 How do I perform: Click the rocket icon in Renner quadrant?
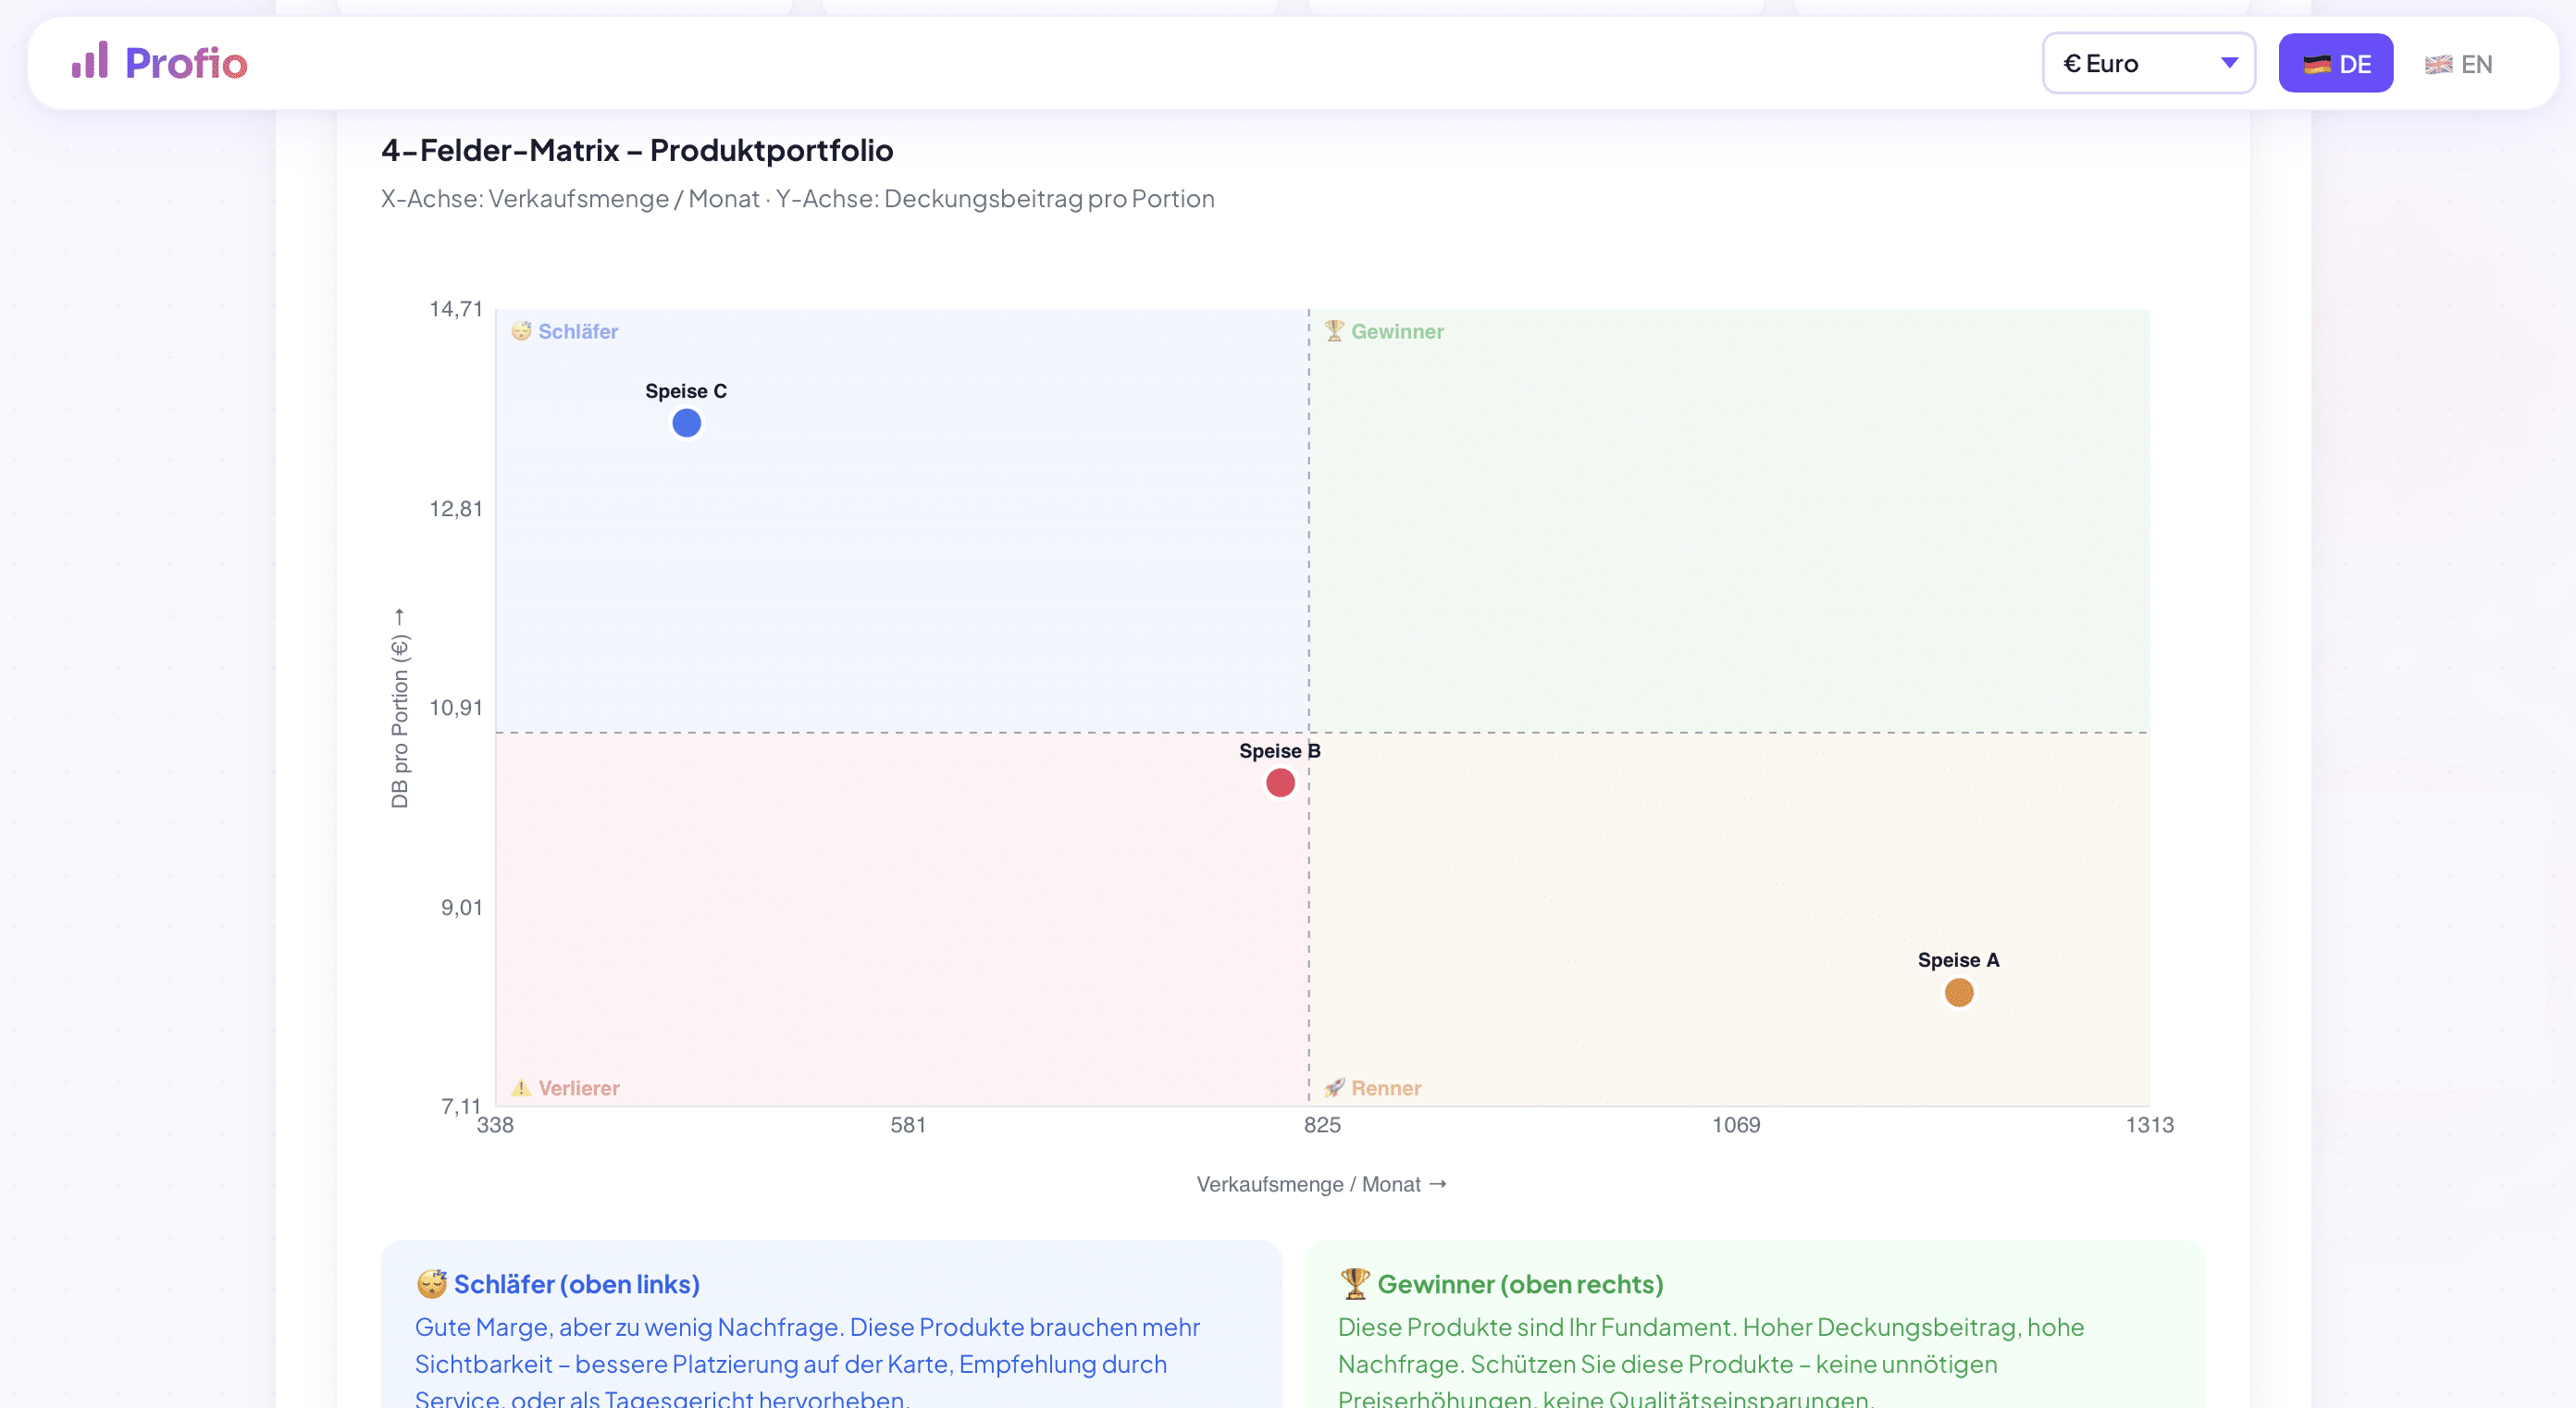click(x=1334, y=1088)
